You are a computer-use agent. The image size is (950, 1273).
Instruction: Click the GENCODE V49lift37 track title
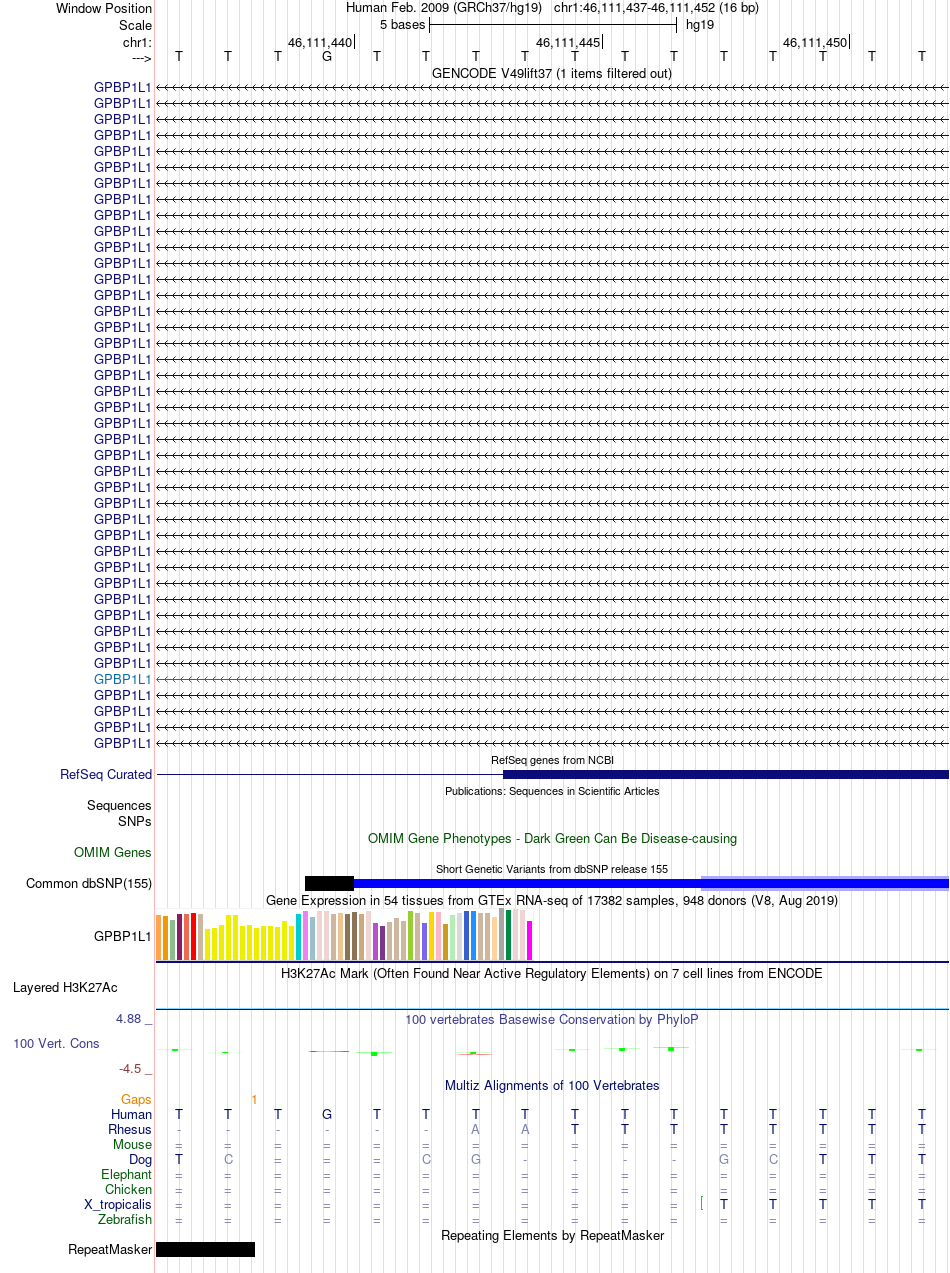coord(552,73)
